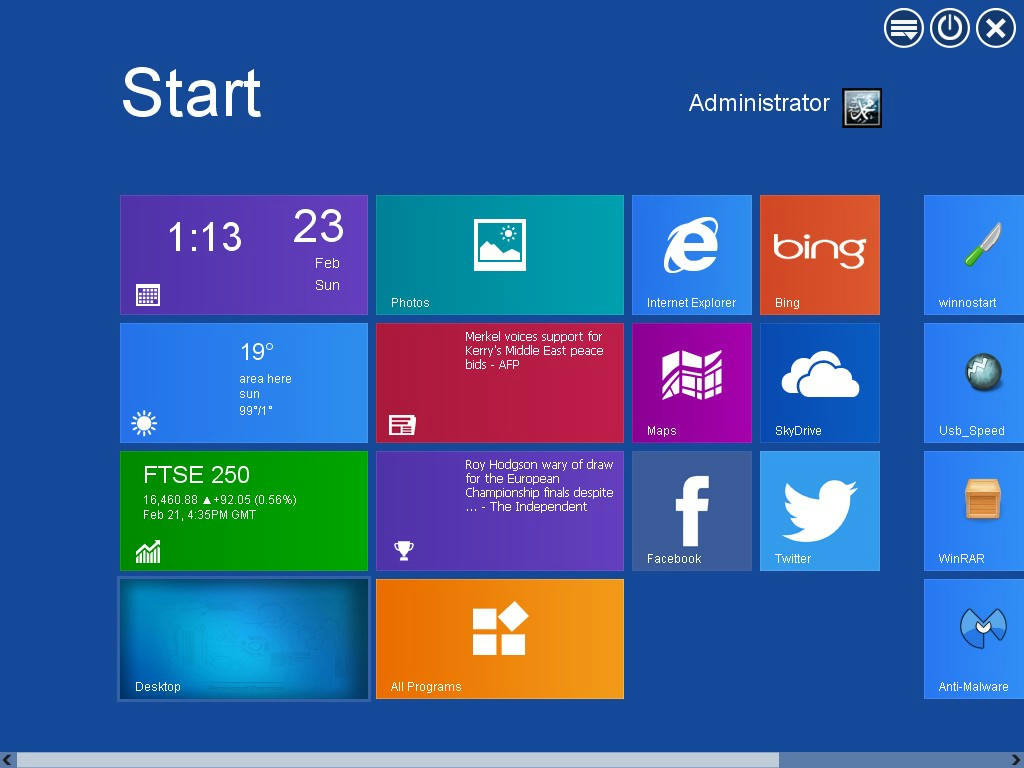
Task: Click the calendar icon on clock tile
Action: [148, 295]
